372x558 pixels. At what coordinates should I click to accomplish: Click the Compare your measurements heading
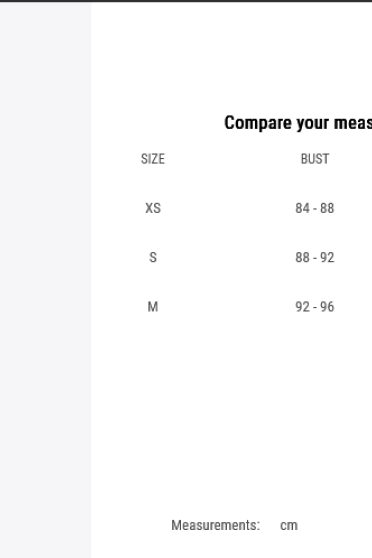coord(298,123)
